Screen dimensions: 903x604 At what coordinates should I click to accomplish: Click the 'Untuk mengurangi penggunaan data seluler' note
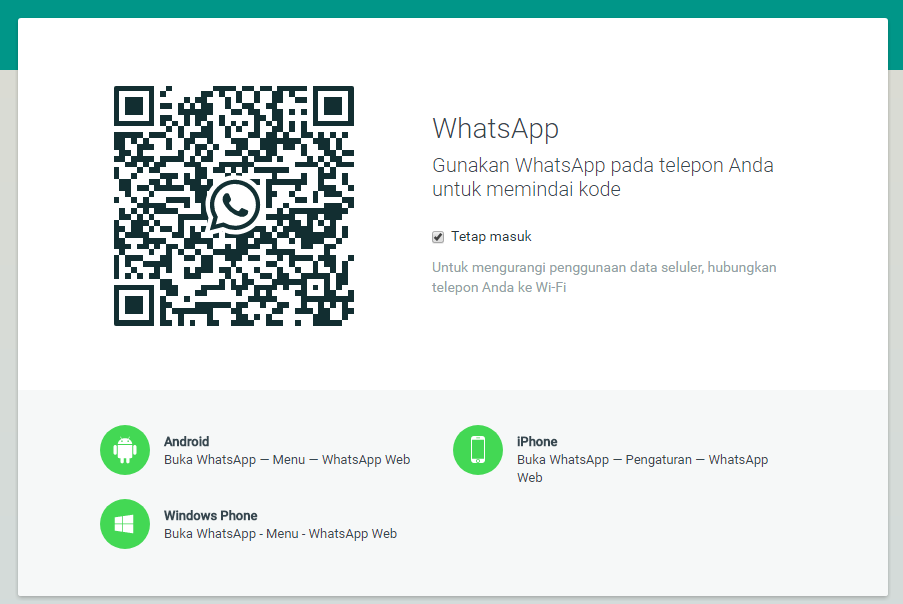click(604, 277)
